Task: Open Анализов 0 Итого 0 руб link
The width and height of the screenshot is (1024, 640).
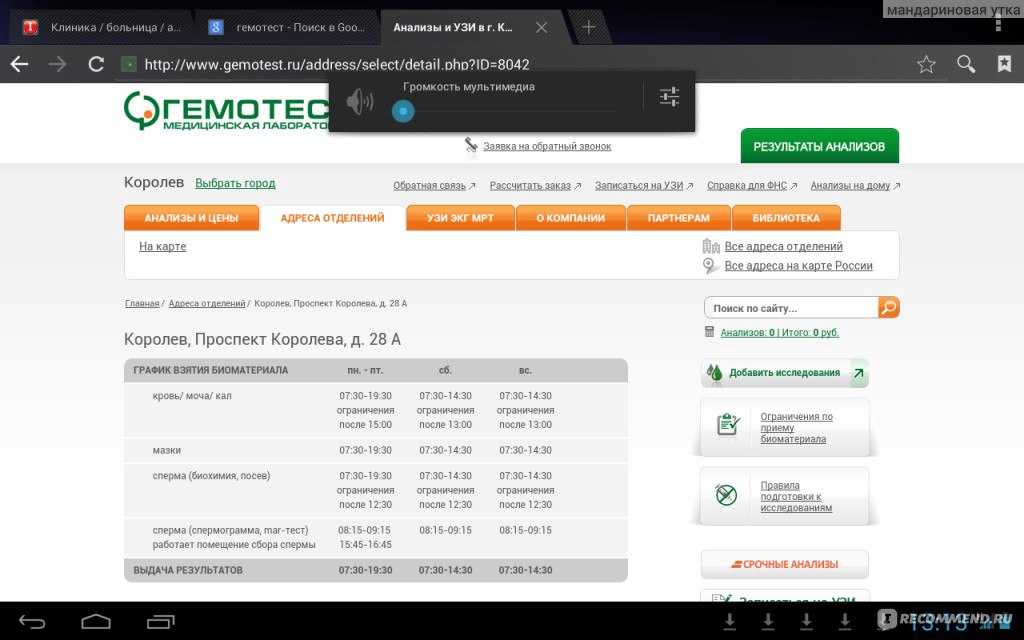Action: click(x=780, y=332)
